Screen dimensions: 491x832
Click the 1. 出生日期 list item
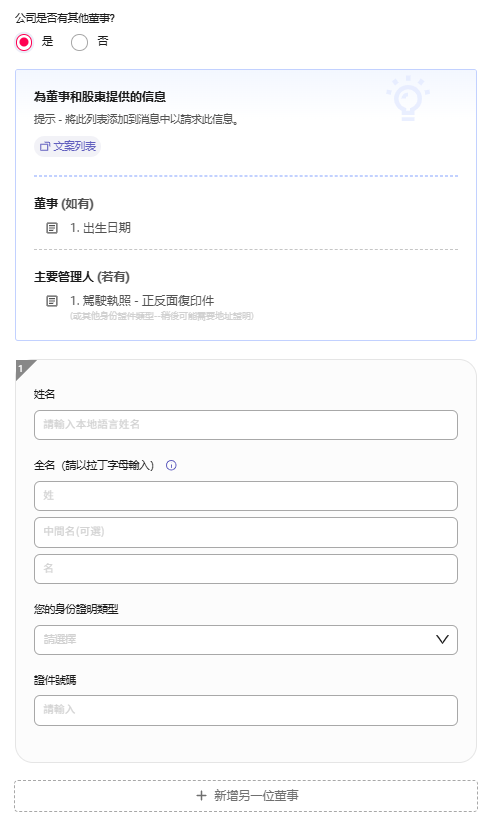(x=100, y=228)
